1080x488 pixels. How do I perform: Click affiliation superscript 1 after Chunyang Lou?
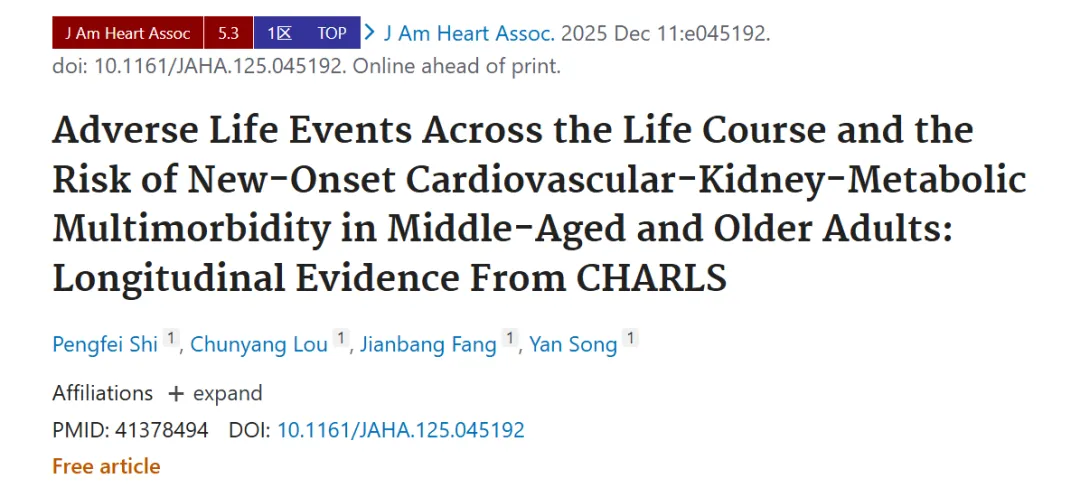(x=340, y=338)
